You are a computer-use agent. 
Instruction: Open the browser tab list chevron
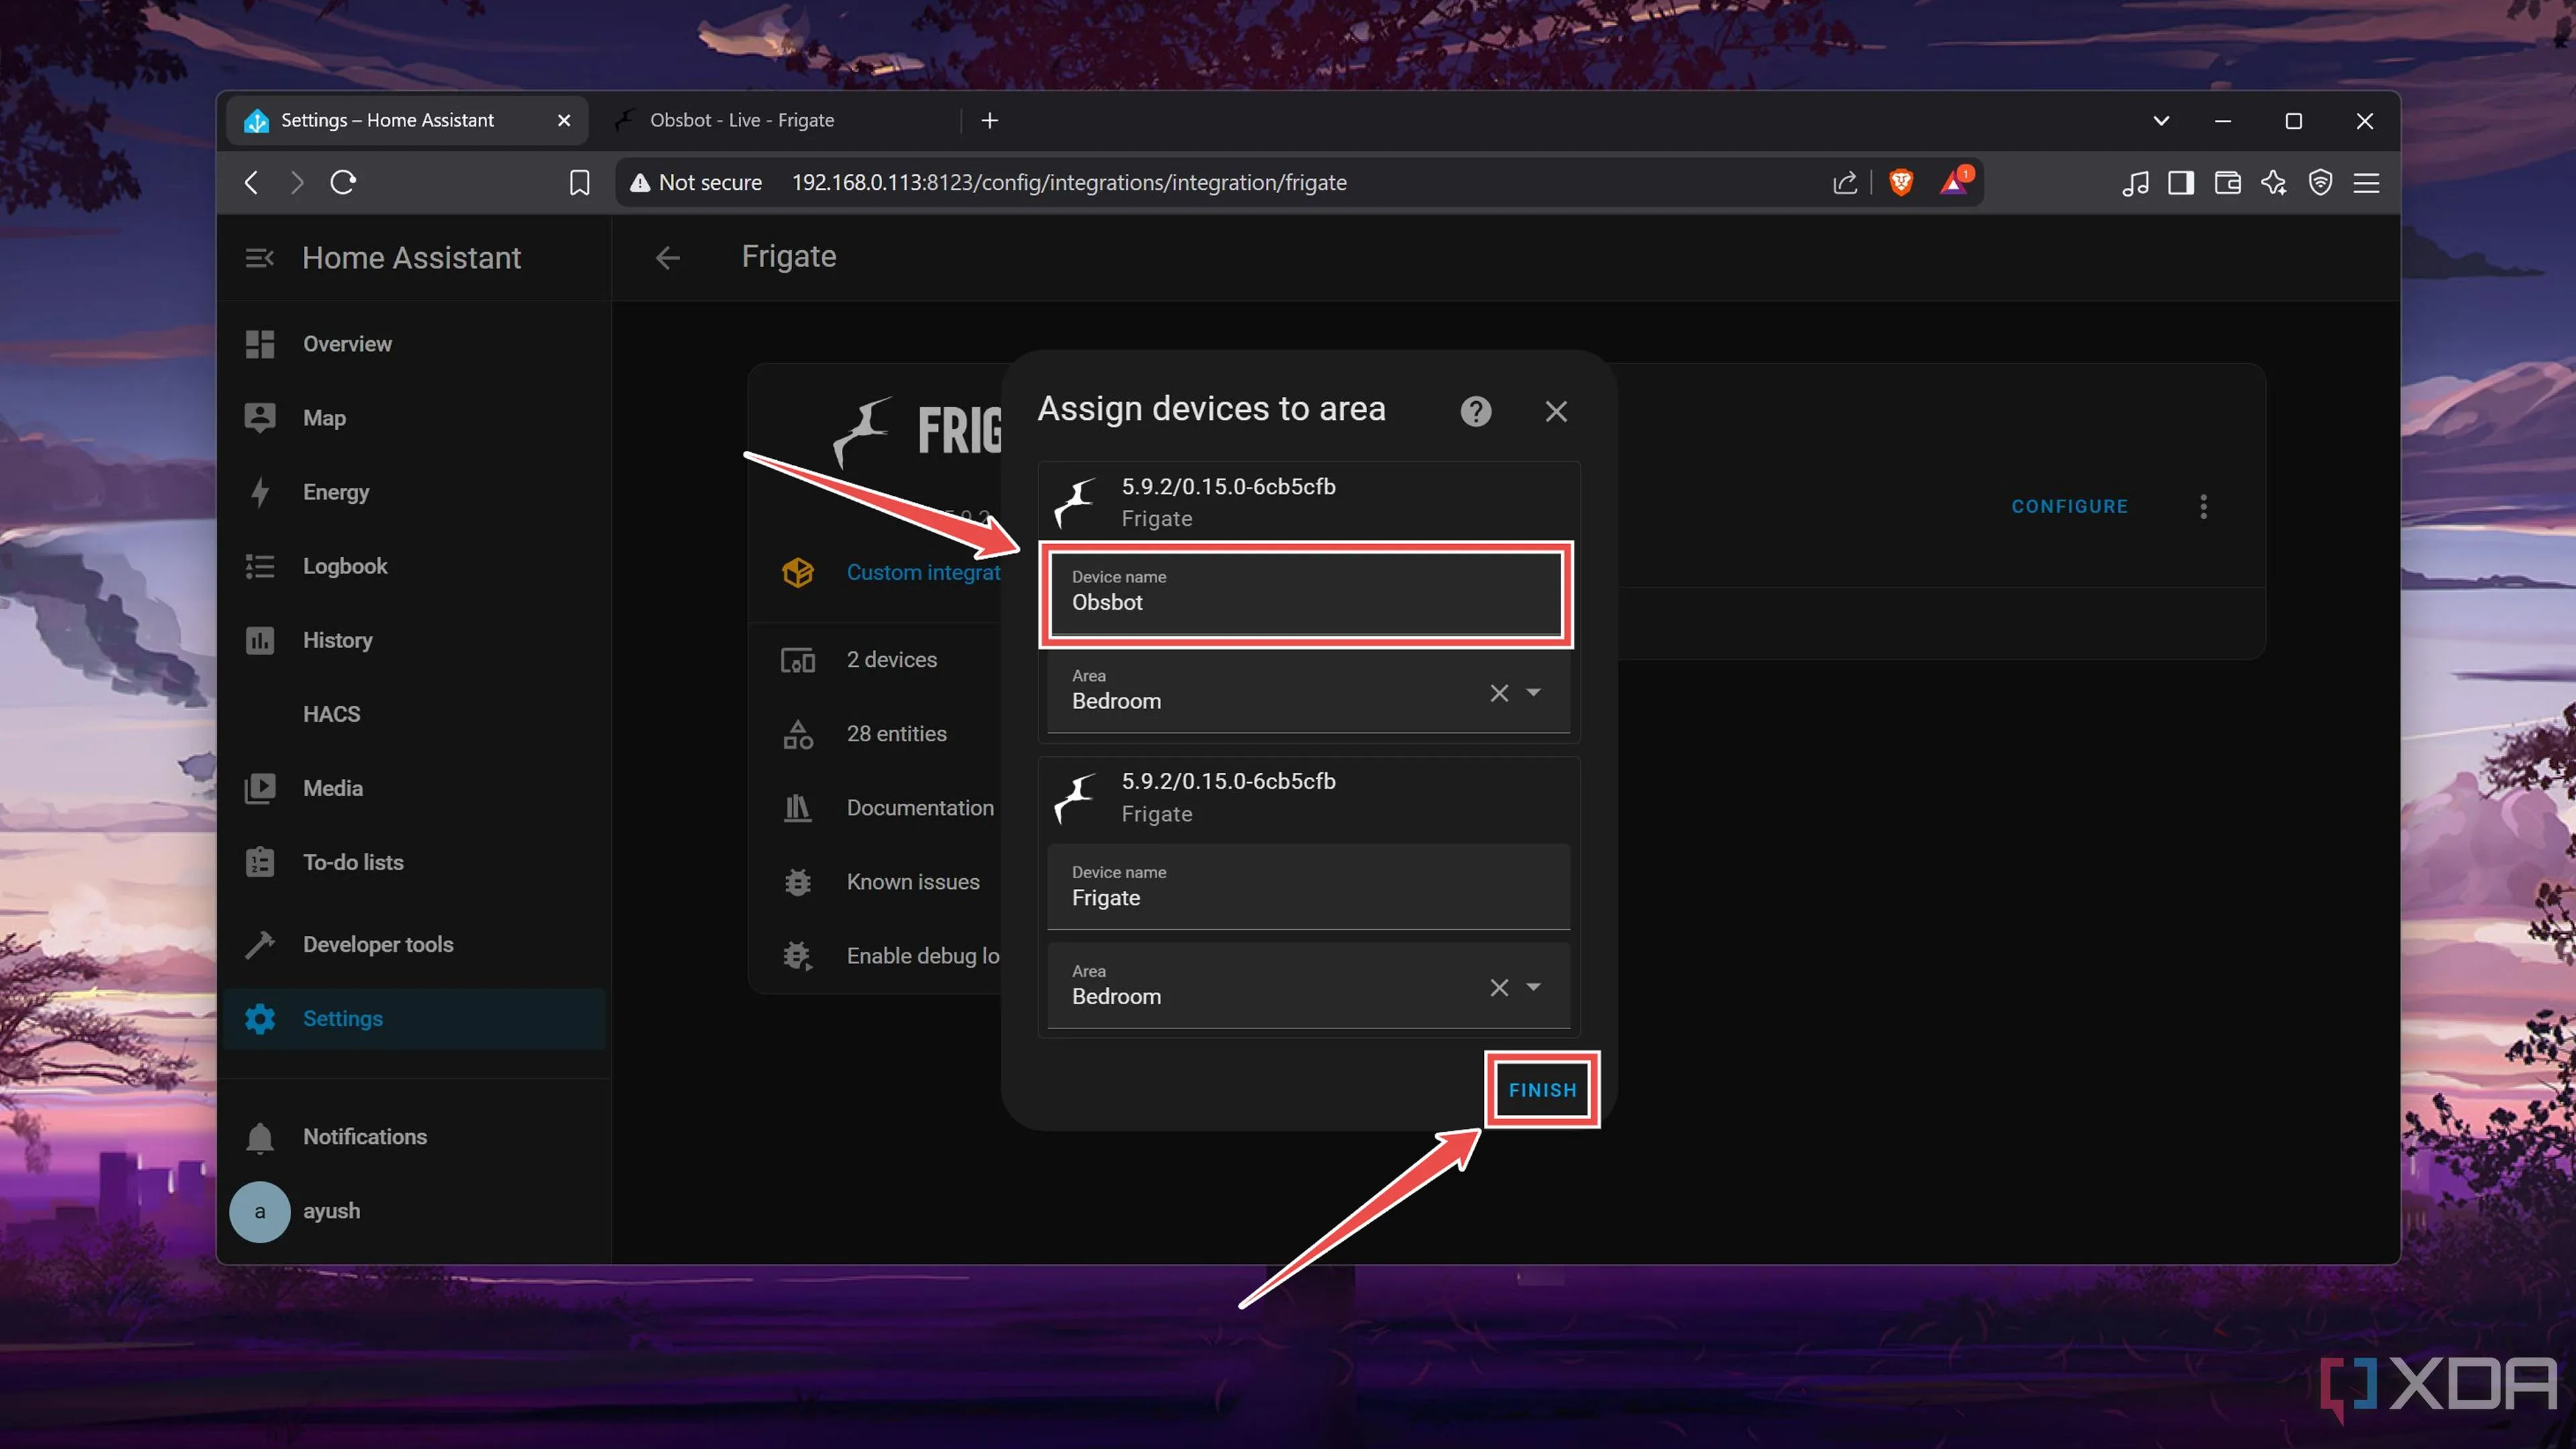click(x=2160, y=120)
